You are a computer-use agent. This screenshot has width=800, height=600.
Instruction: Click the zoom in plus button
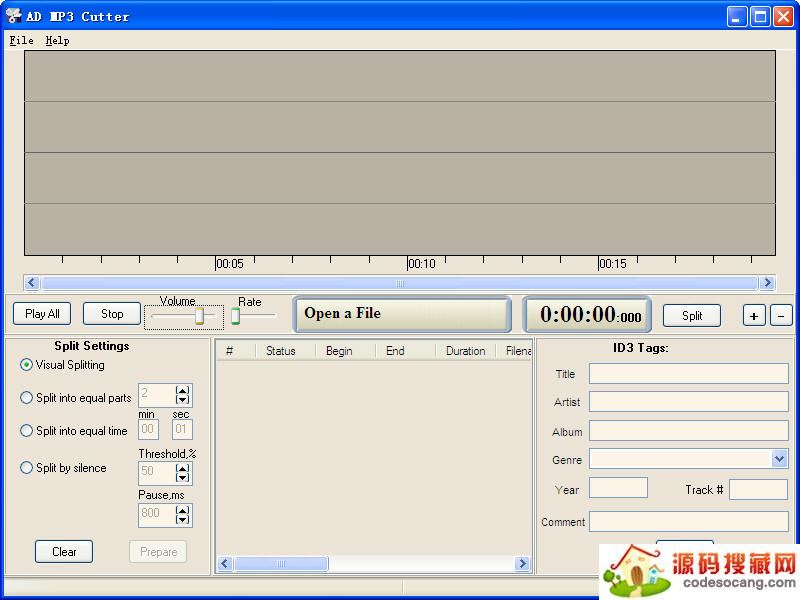click(x=754, y=315)
